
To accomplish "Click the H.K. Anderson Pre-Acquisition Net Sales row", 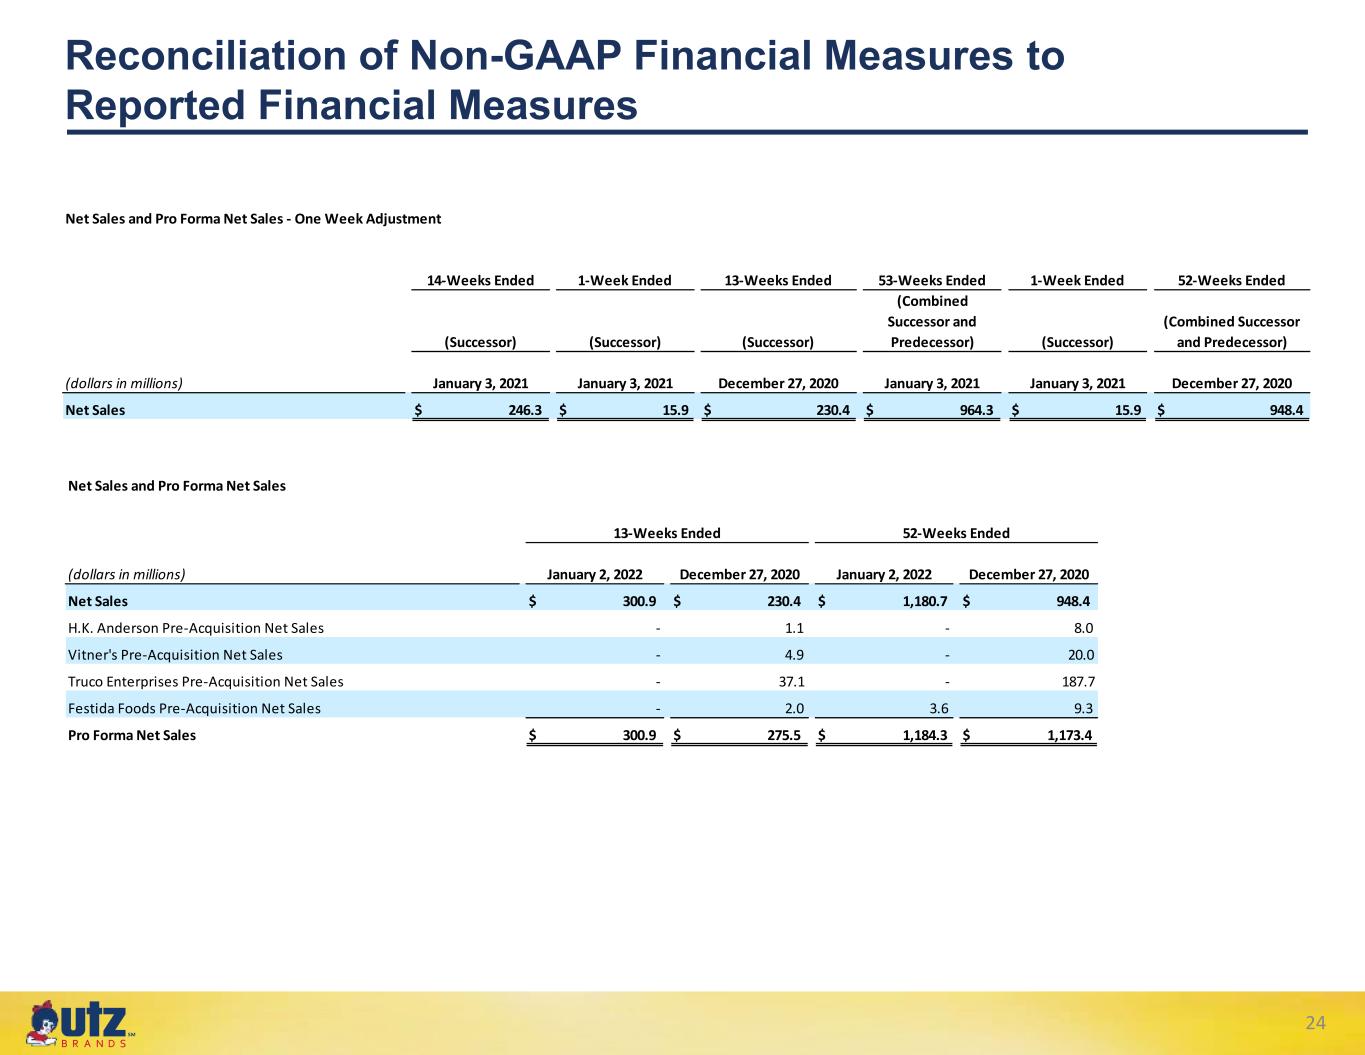I will [x=582, y=628].
